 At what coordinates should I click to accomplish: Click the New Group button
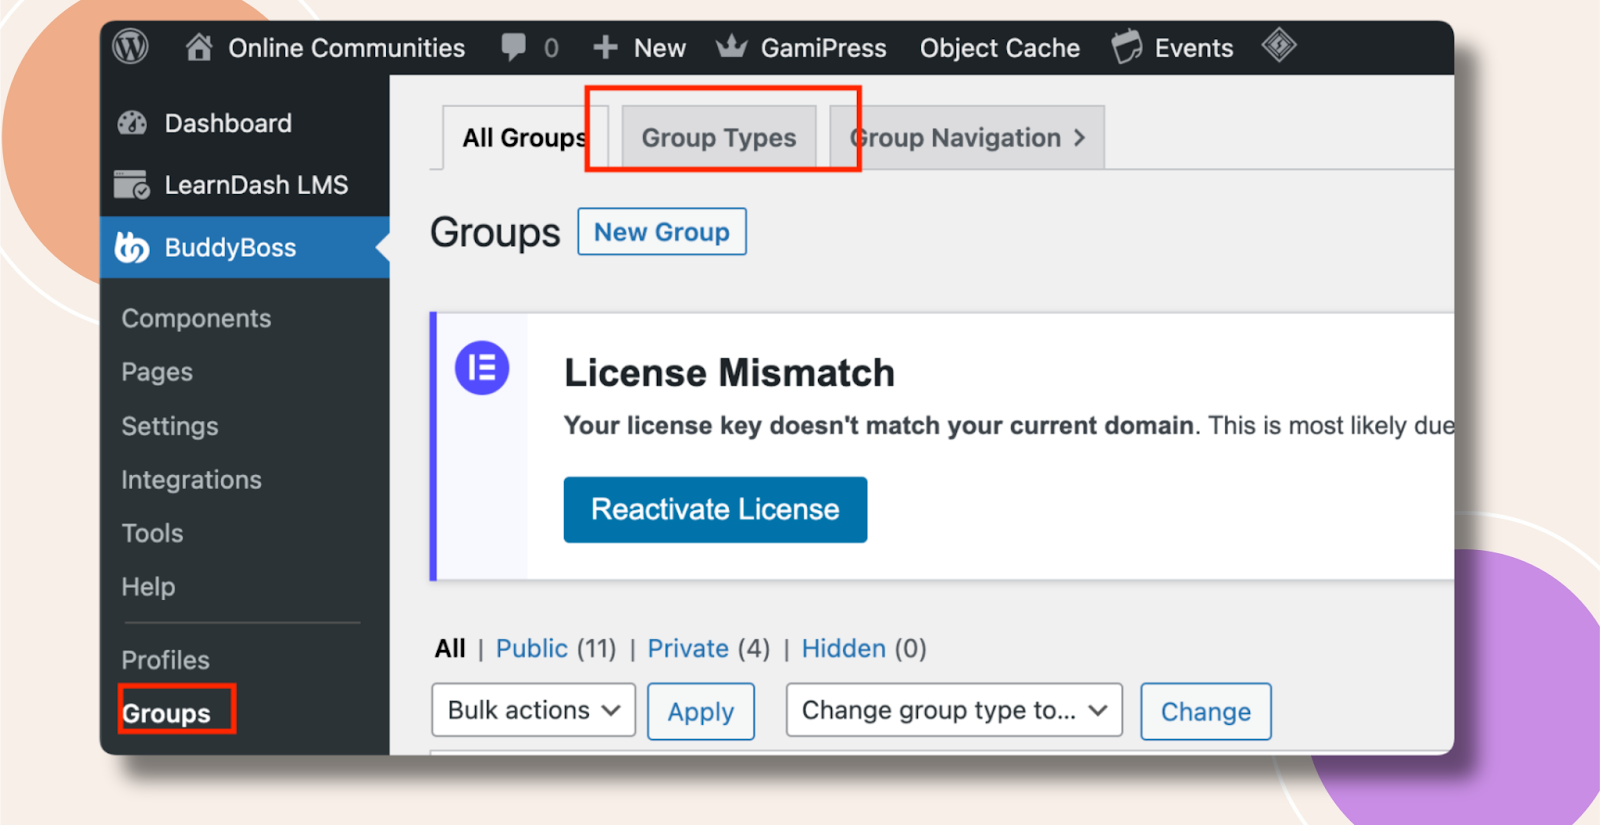(662, 232)
